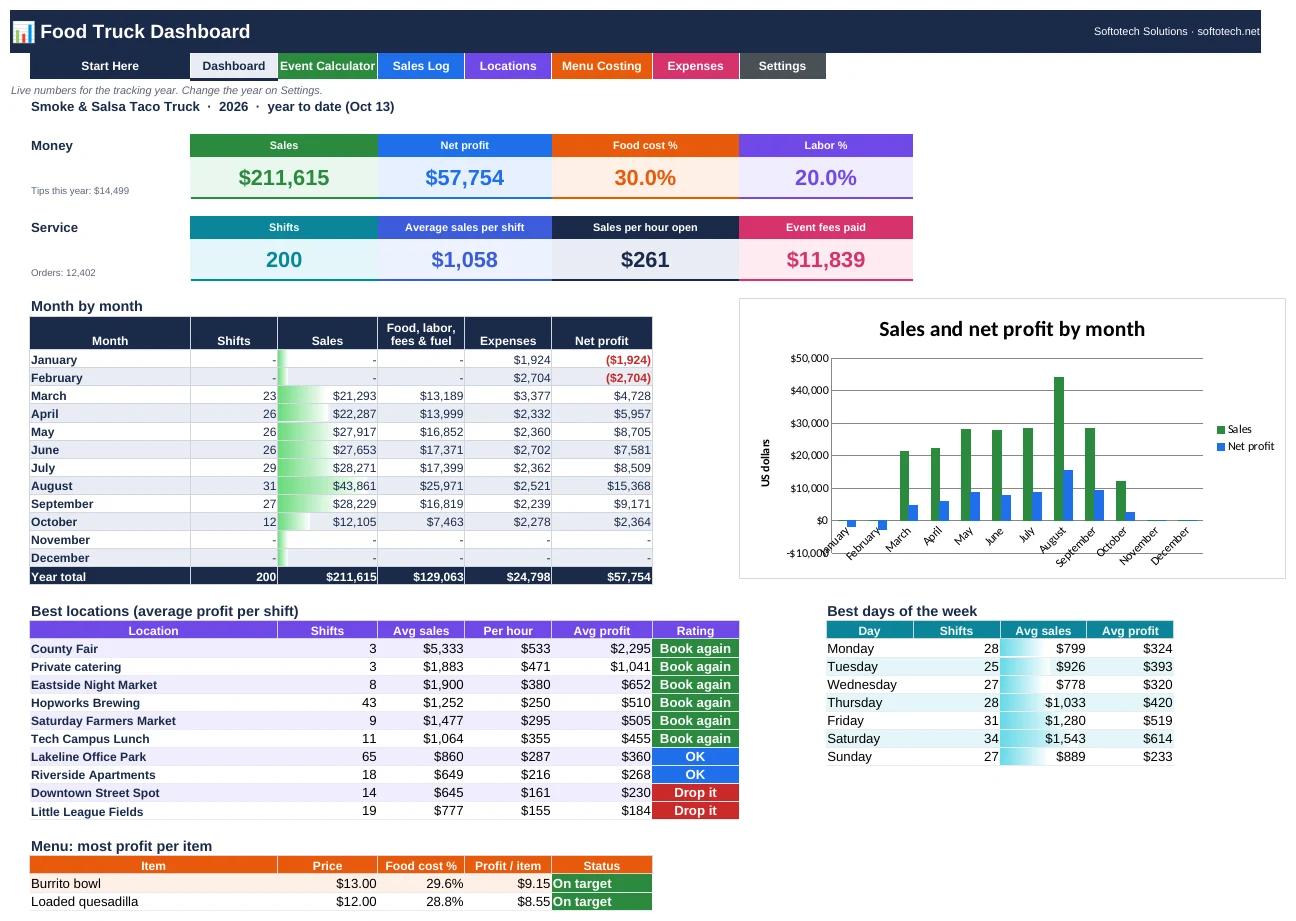Select the Hopworks Brewing location cell
The image size is (1296, 921).
click(x=154, y=703)
